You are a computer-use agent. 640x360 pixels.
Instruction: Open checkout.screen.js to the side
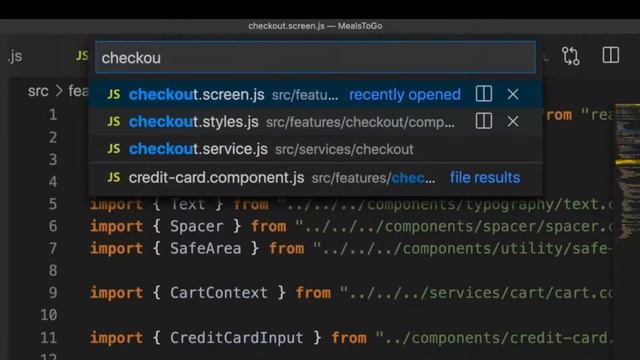[484, 94]
